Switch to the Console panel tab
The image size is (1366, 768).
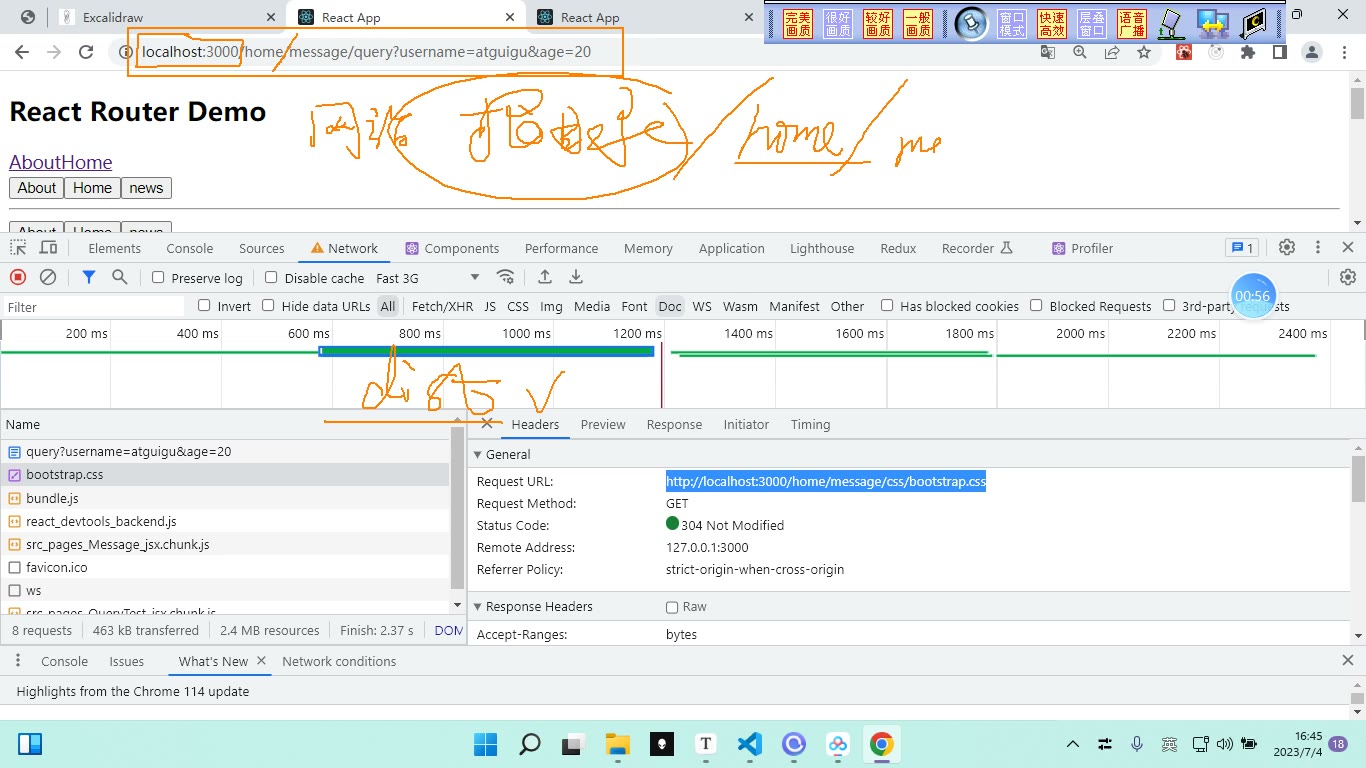[190, 248]
